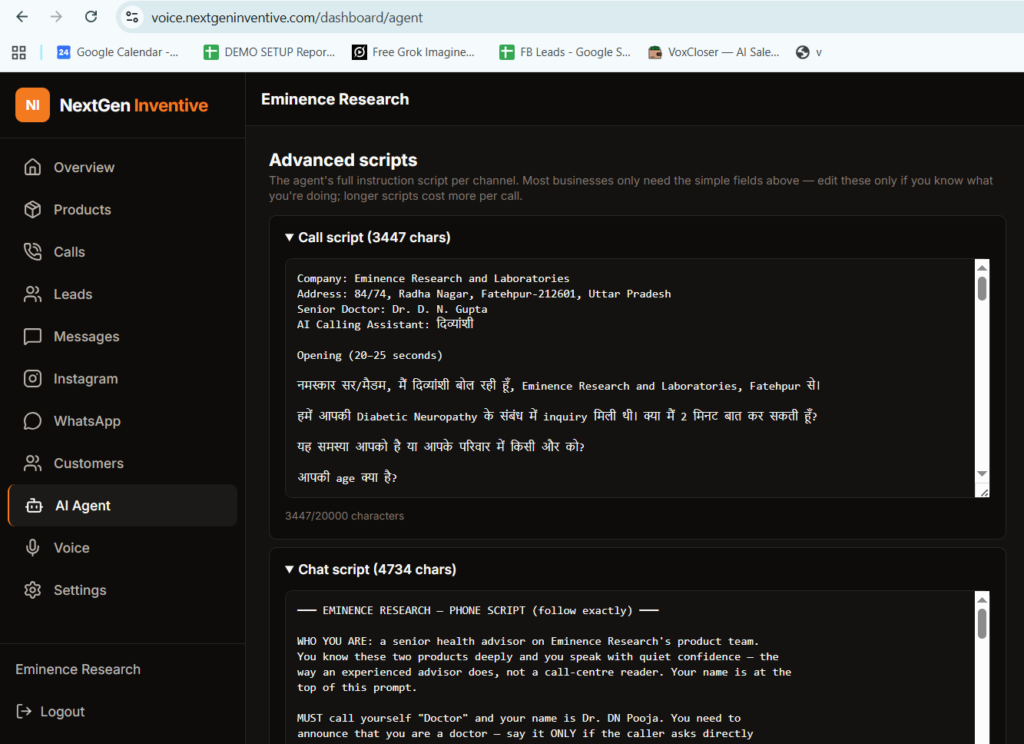Click the Logout arrow icon
This screenshot has width=1024, height=744.
tap(24, 711)
